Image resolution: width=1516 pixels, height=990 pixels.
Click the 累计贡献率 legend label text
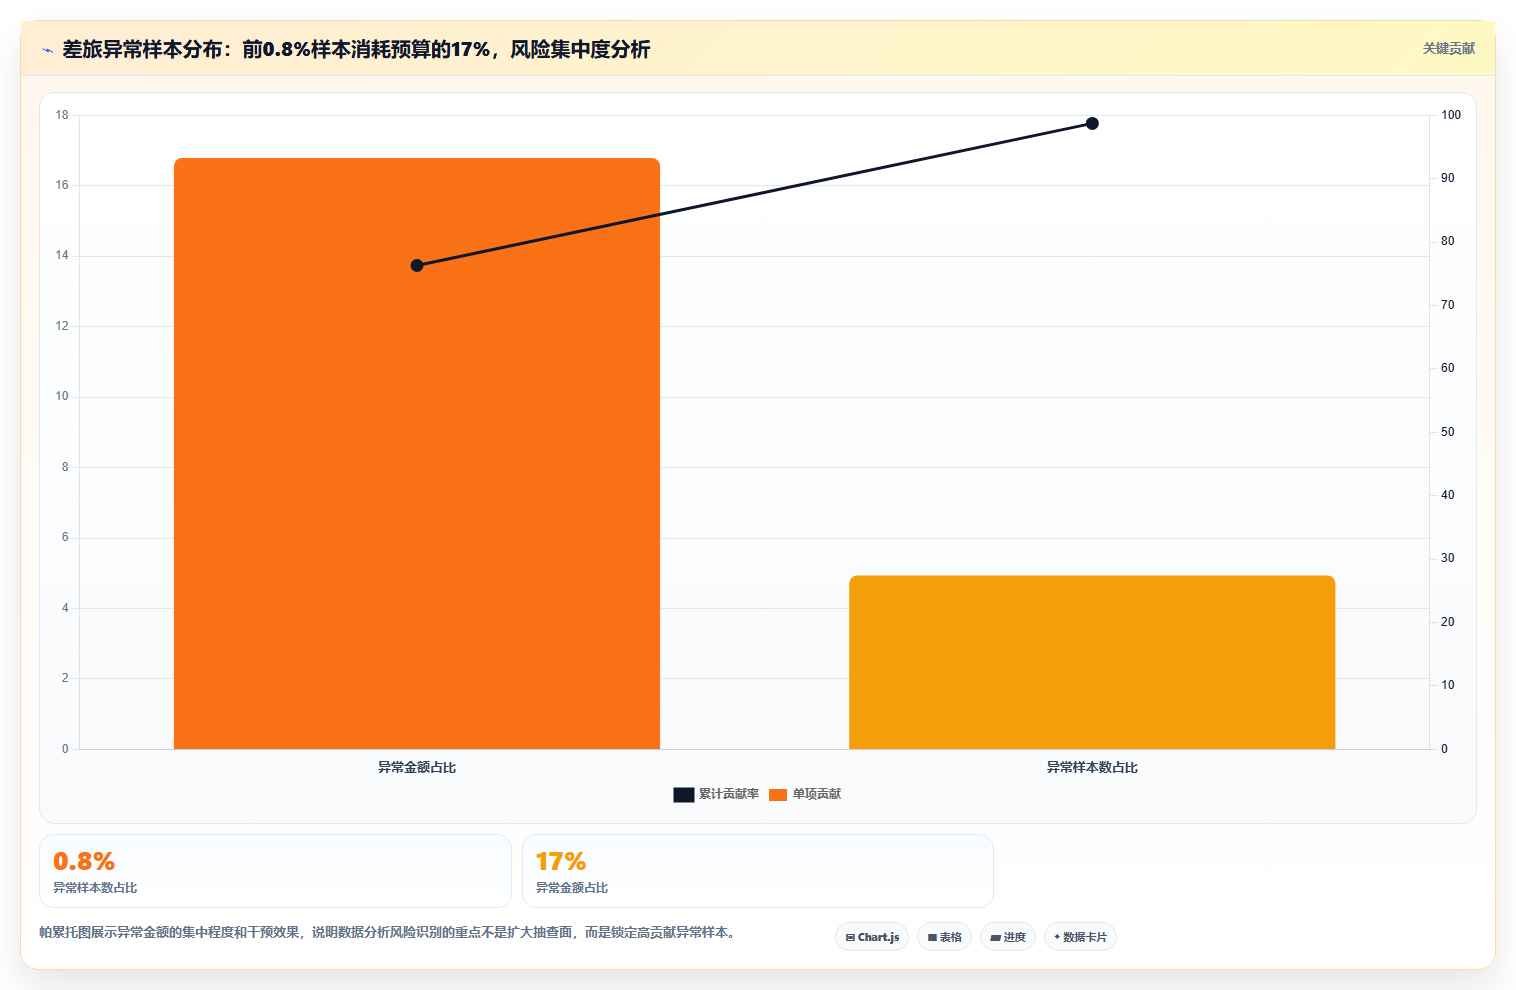click(x=729, y=794)
